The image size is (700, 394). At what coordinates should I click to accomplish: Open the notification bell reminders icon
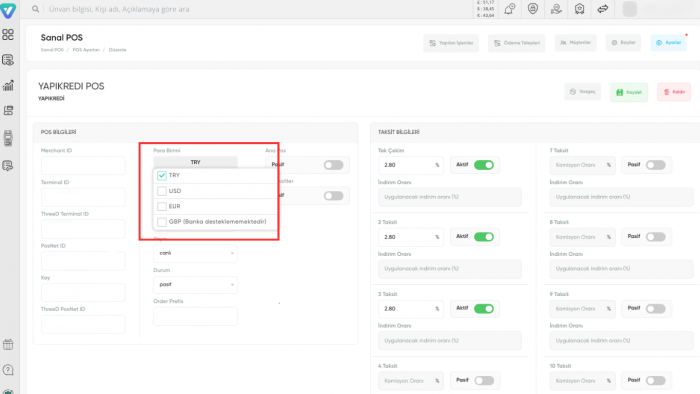509,9
